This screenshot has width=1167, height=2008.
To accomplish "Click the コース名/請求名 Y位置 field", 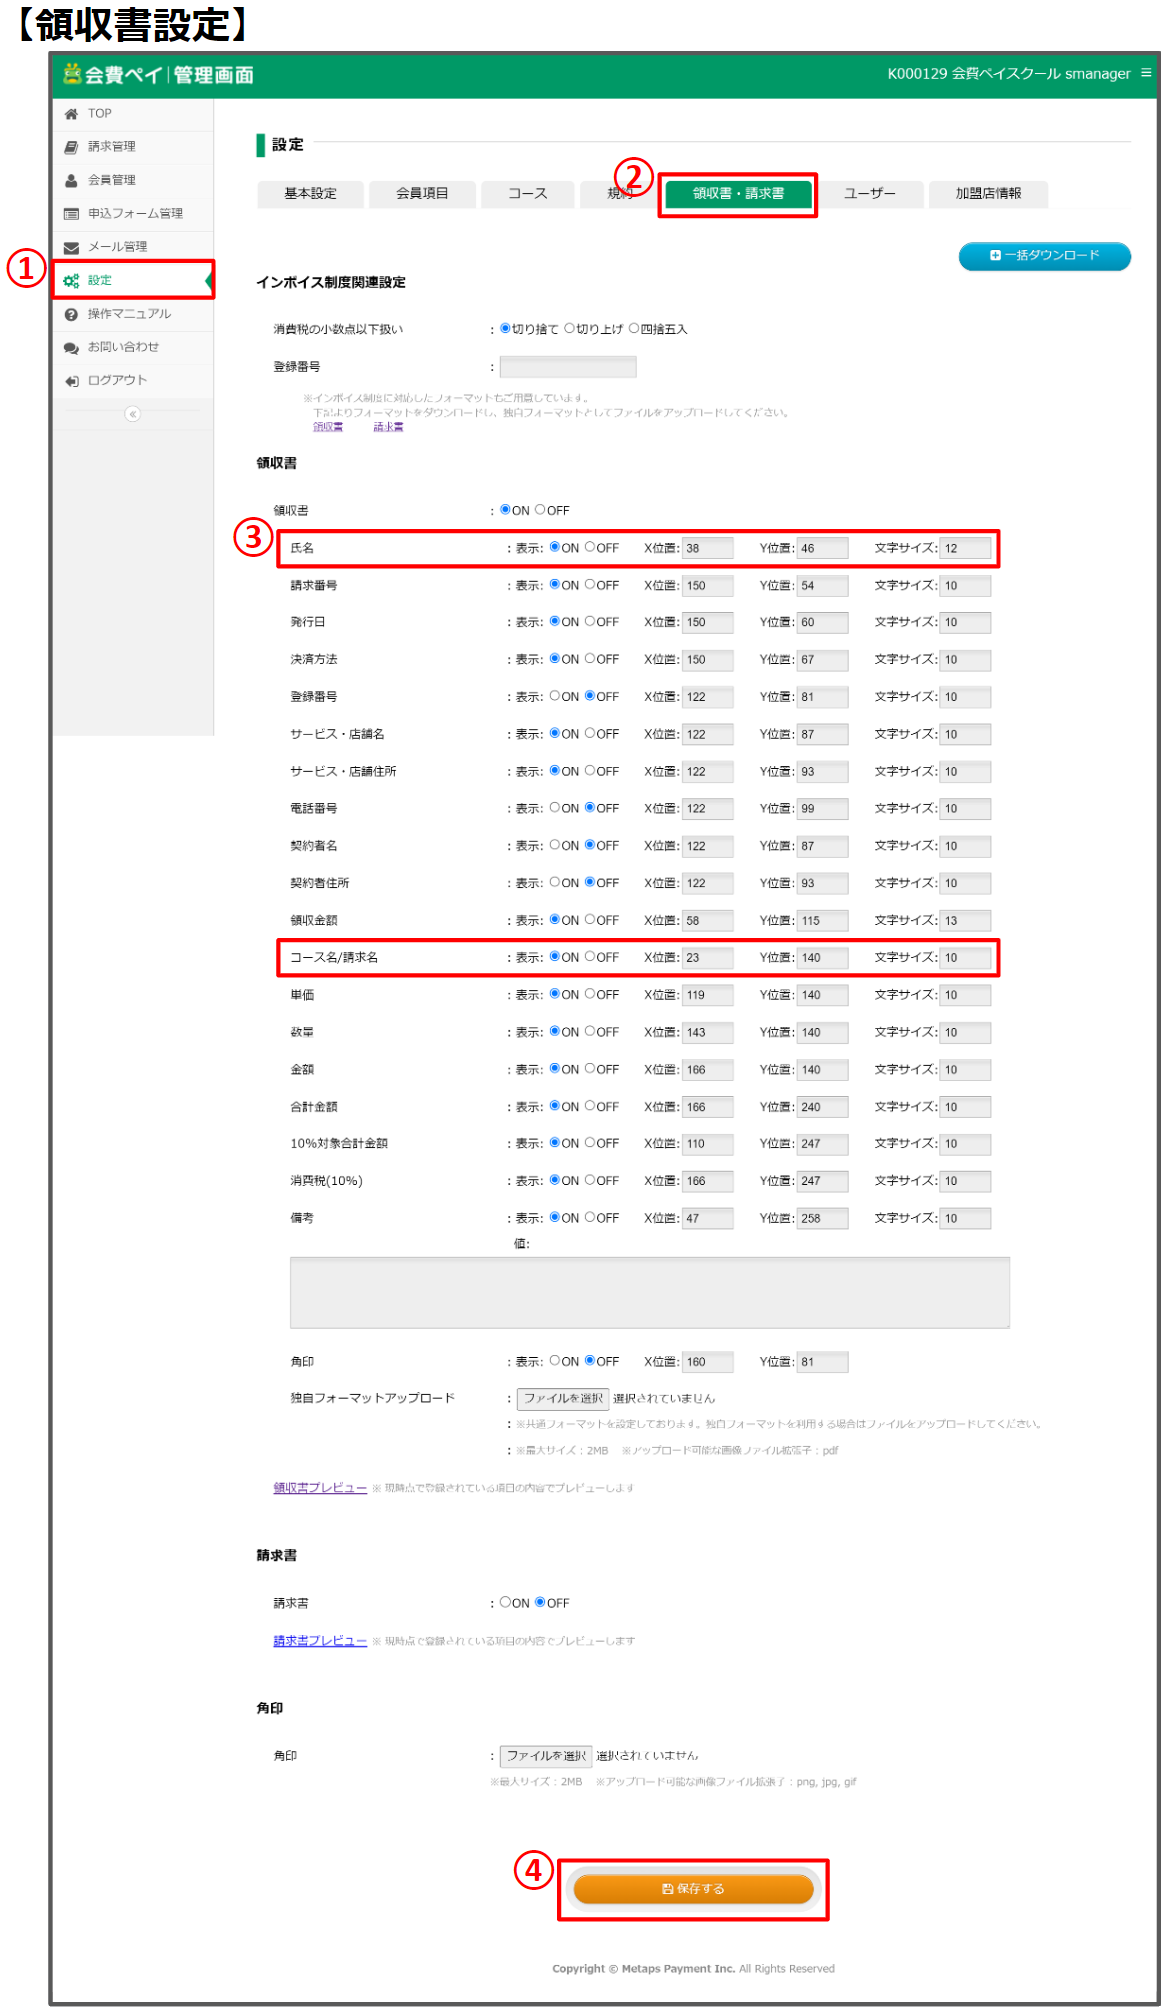I will point(822,957).
